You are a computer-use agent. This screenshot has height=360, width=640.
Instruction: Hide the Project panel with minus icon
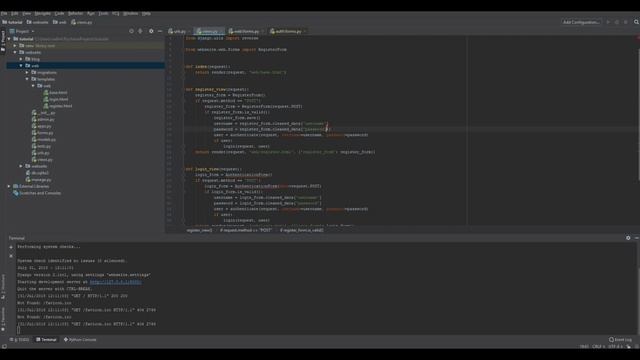[160, 31]
